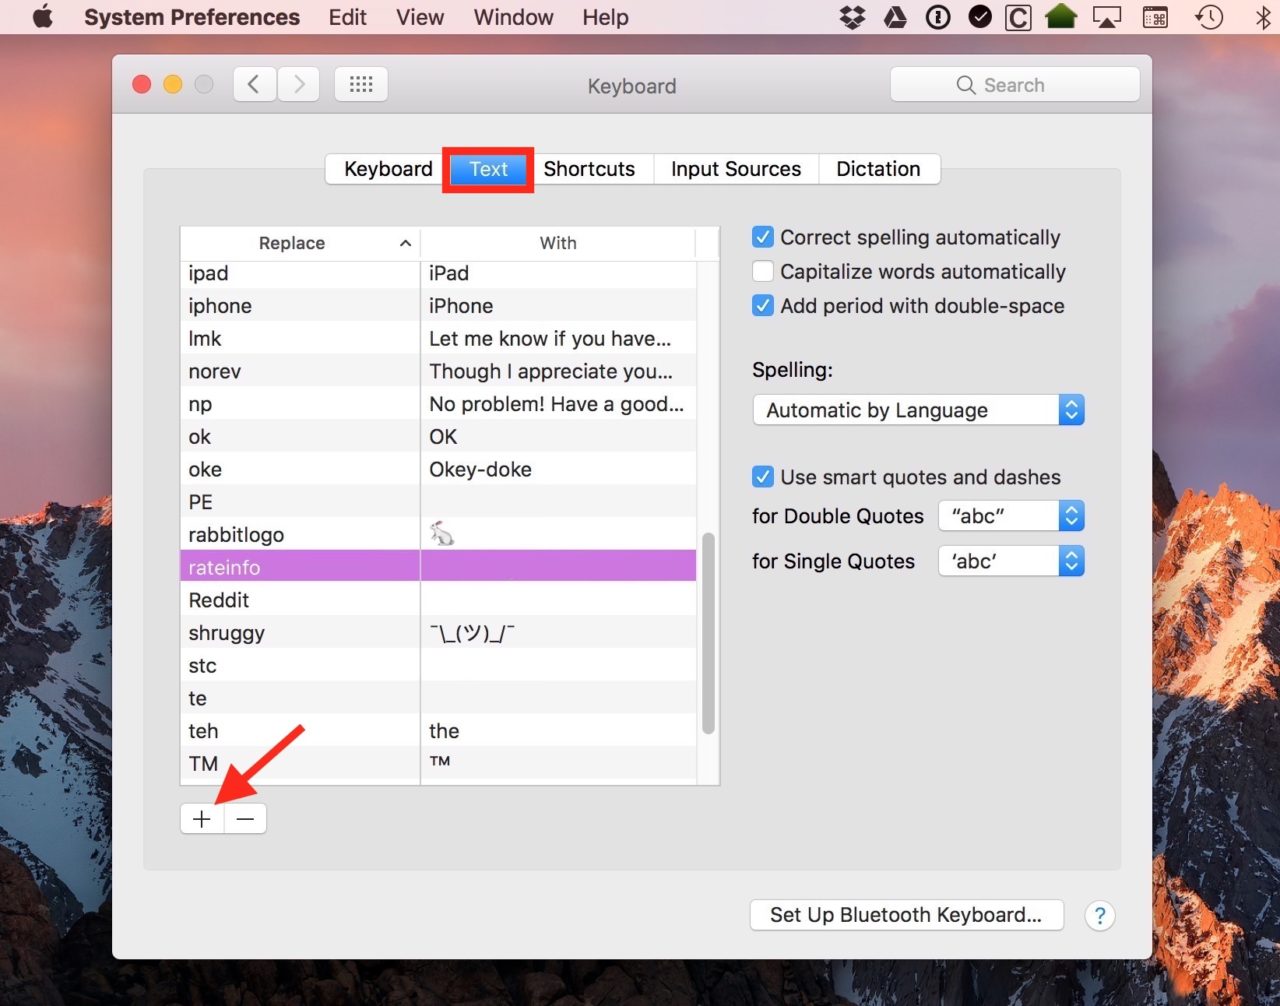The width and height of the screenshot is (1280, 1006).
Task: Open the Help menu
Action: [606, 17]
